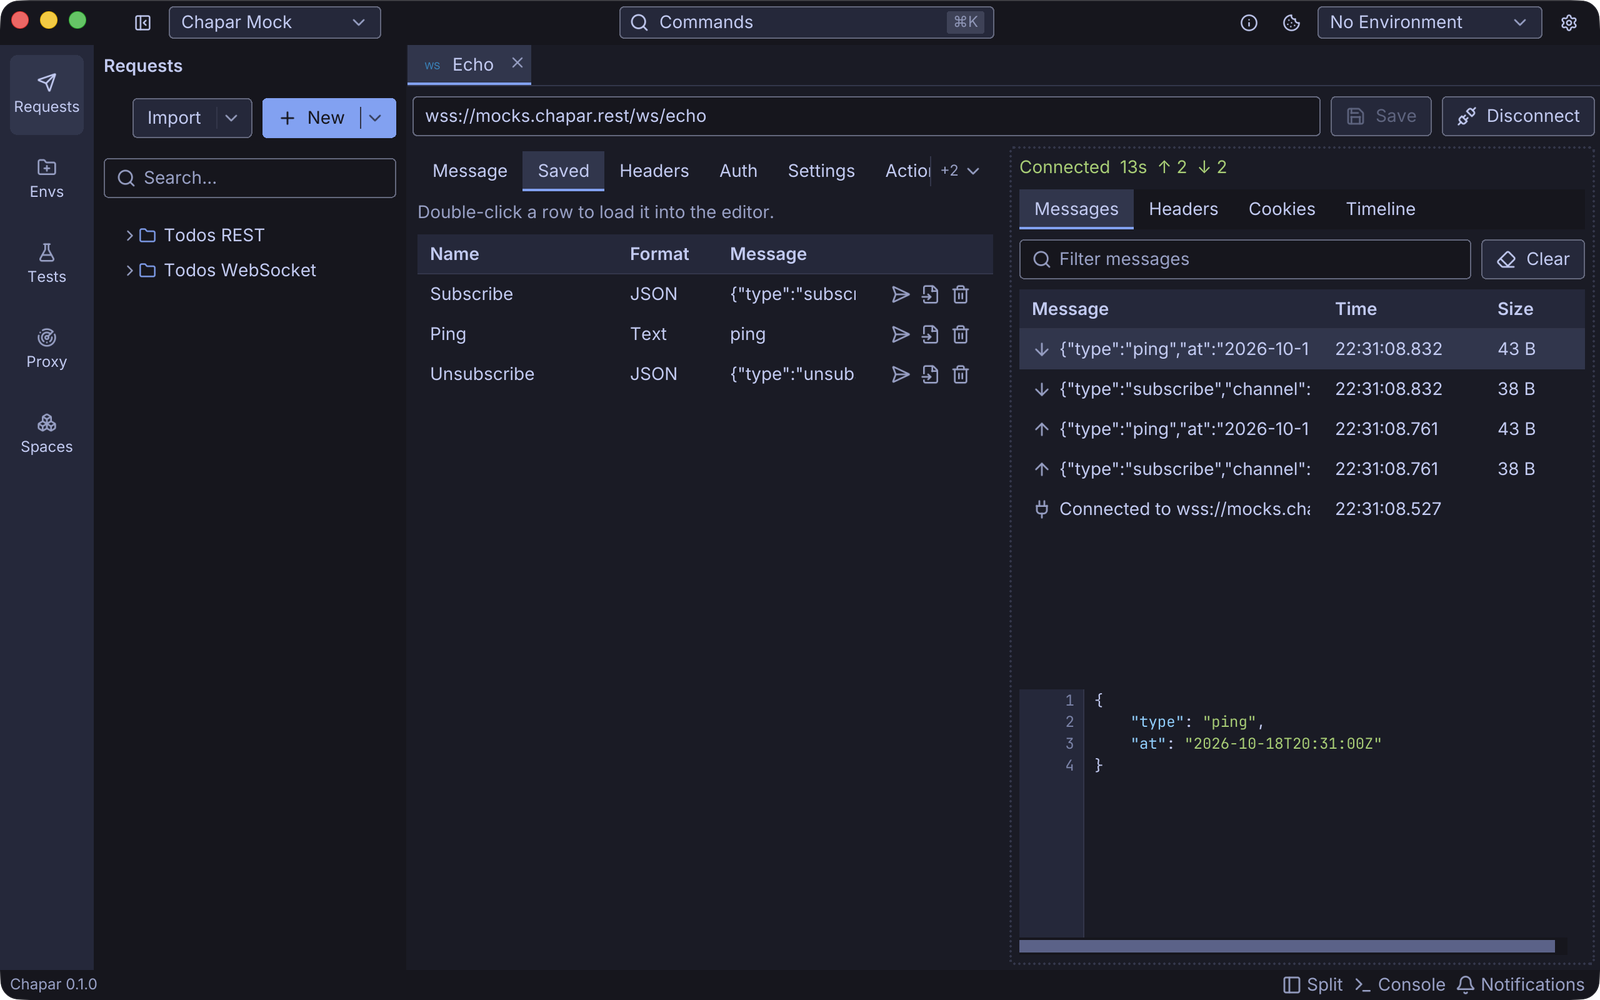Open the Spaces sidebar panel
Image resolution: width=1600 pixels, height=1000 pixels.
[x=46, y=434]
